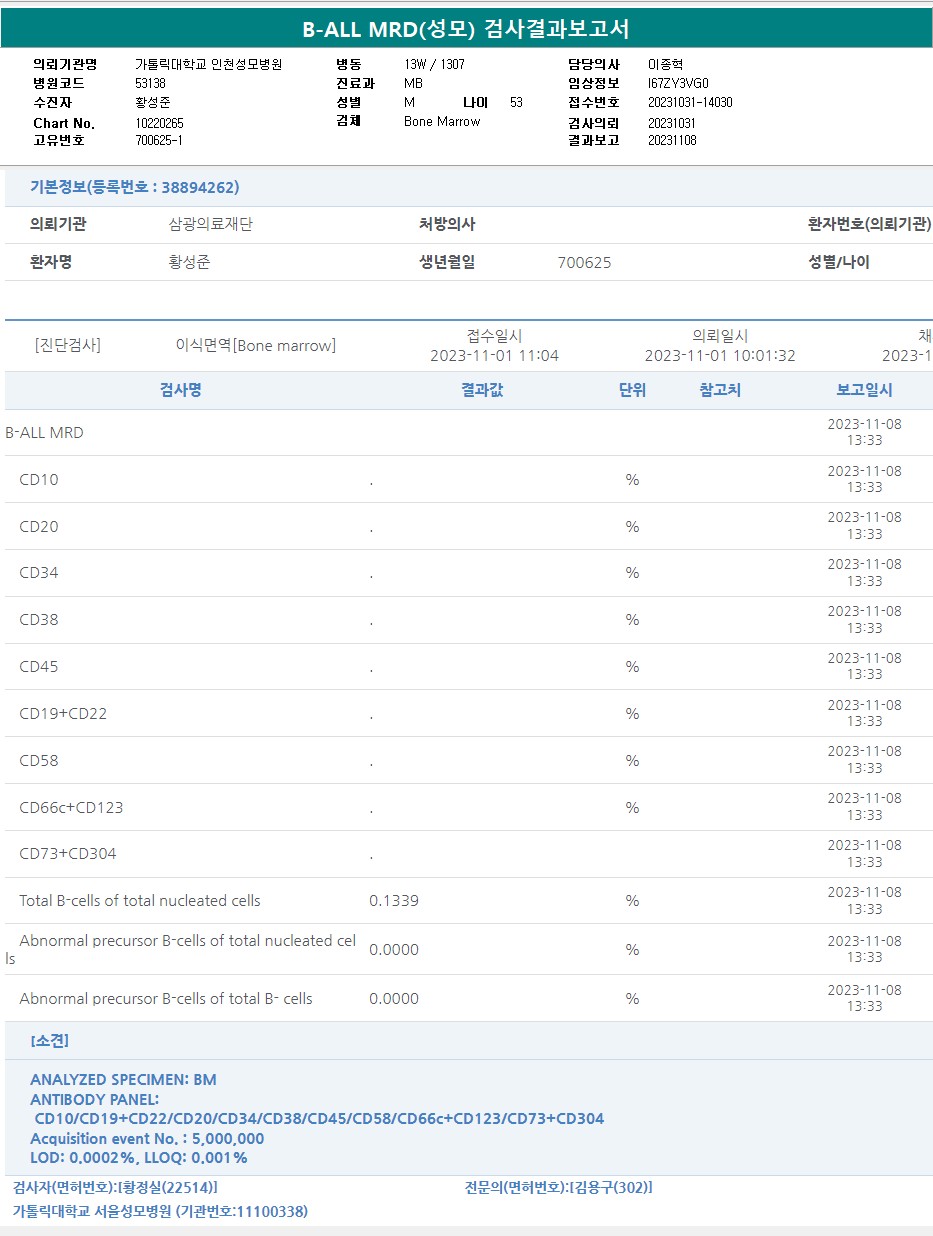933x1236 pixels.
Task: Click the birth date value 700625
Action: click(x=584, y=263)
